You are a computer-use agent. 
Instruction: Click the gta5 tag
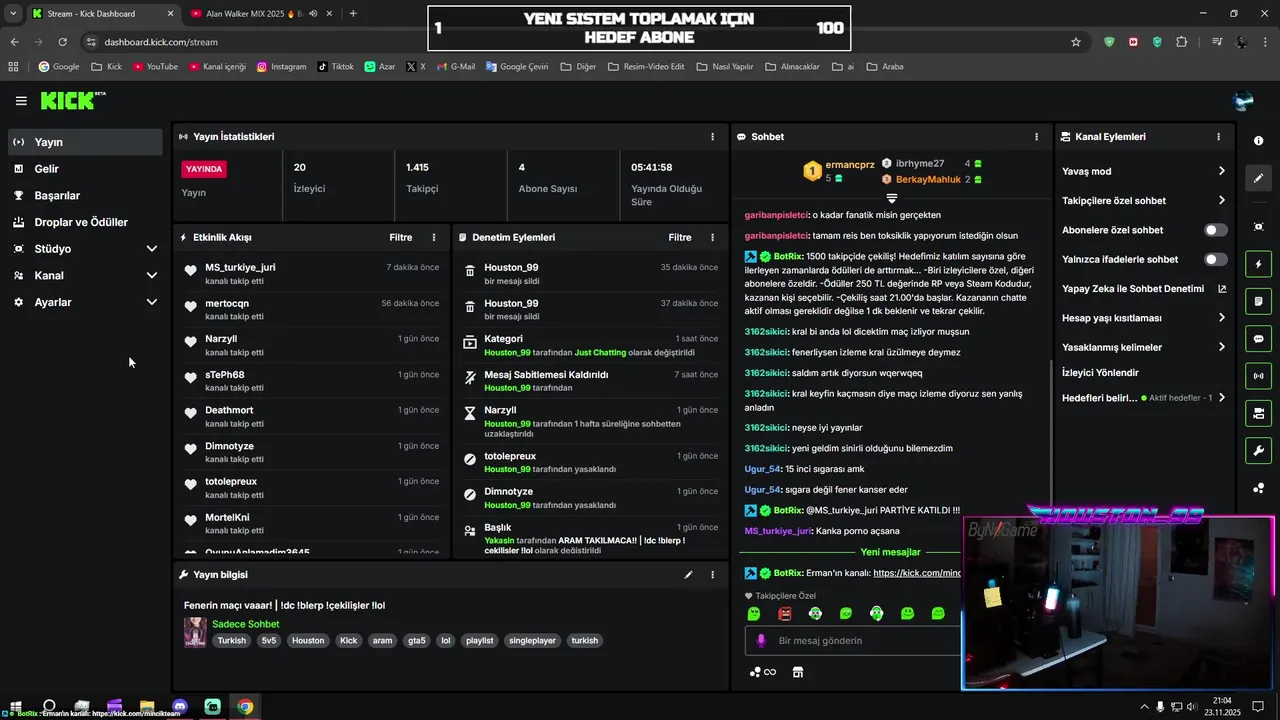pos(417,641)
